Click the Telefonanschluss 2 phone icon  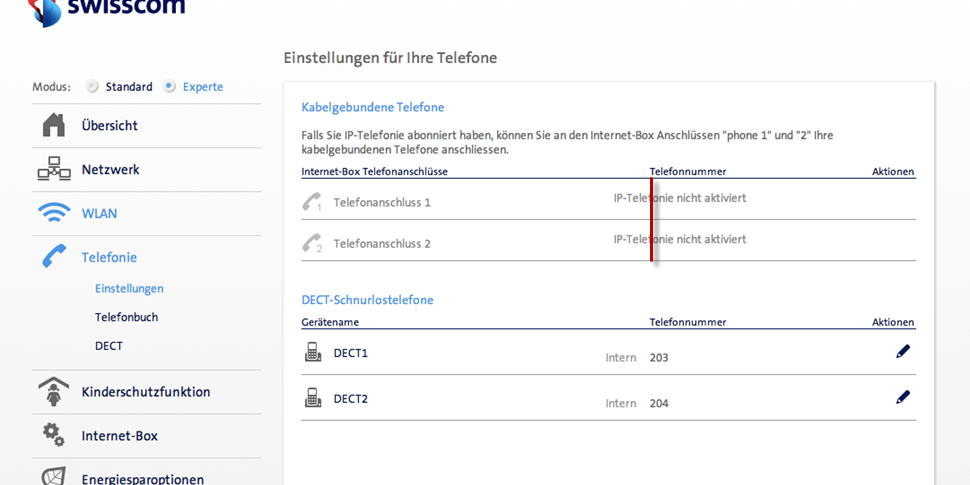312,243
